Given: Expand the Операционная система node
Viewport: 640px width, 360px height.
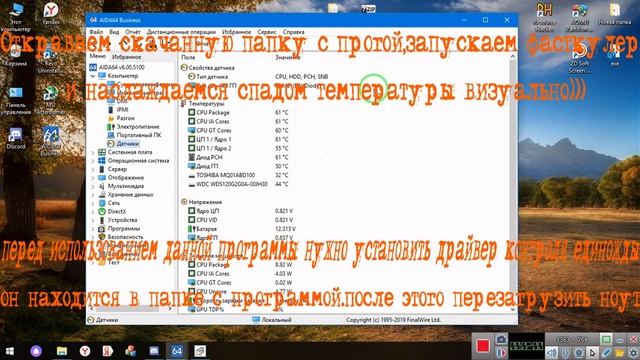Looking at the screenshot, I should [93, 161].
